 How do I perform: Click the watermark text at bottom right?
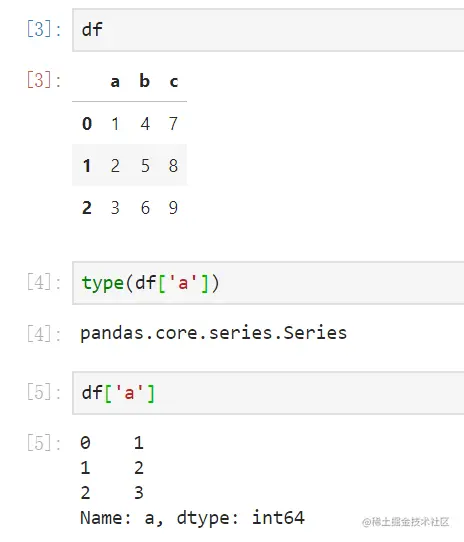pyautogui.click(x=406, y=522)
